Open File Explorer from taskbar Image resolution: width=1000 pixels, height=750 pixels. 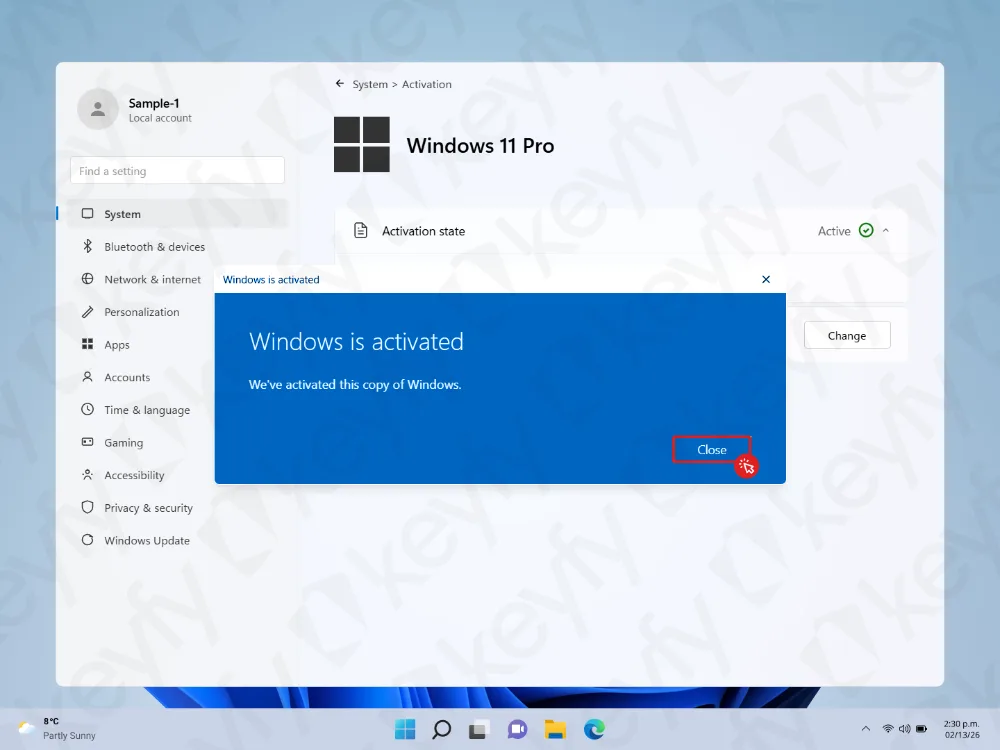[555, 730]
